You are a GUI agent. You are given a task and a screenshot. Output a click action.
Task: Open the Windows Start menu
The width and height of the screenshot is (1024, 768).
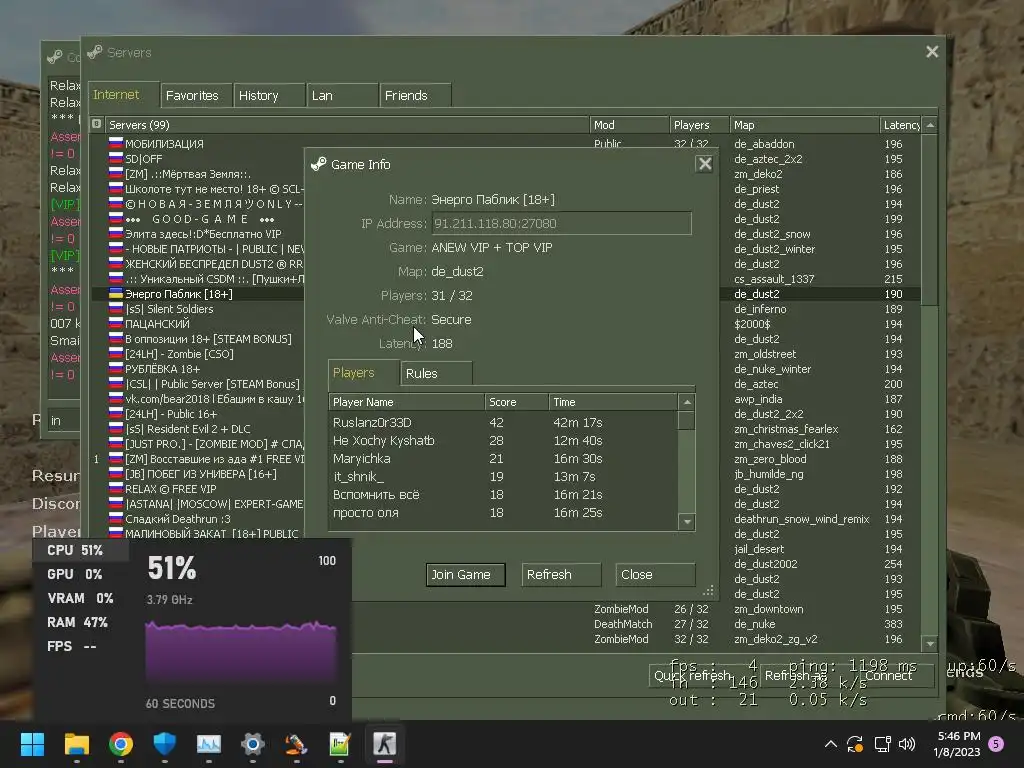click(32, 744)
